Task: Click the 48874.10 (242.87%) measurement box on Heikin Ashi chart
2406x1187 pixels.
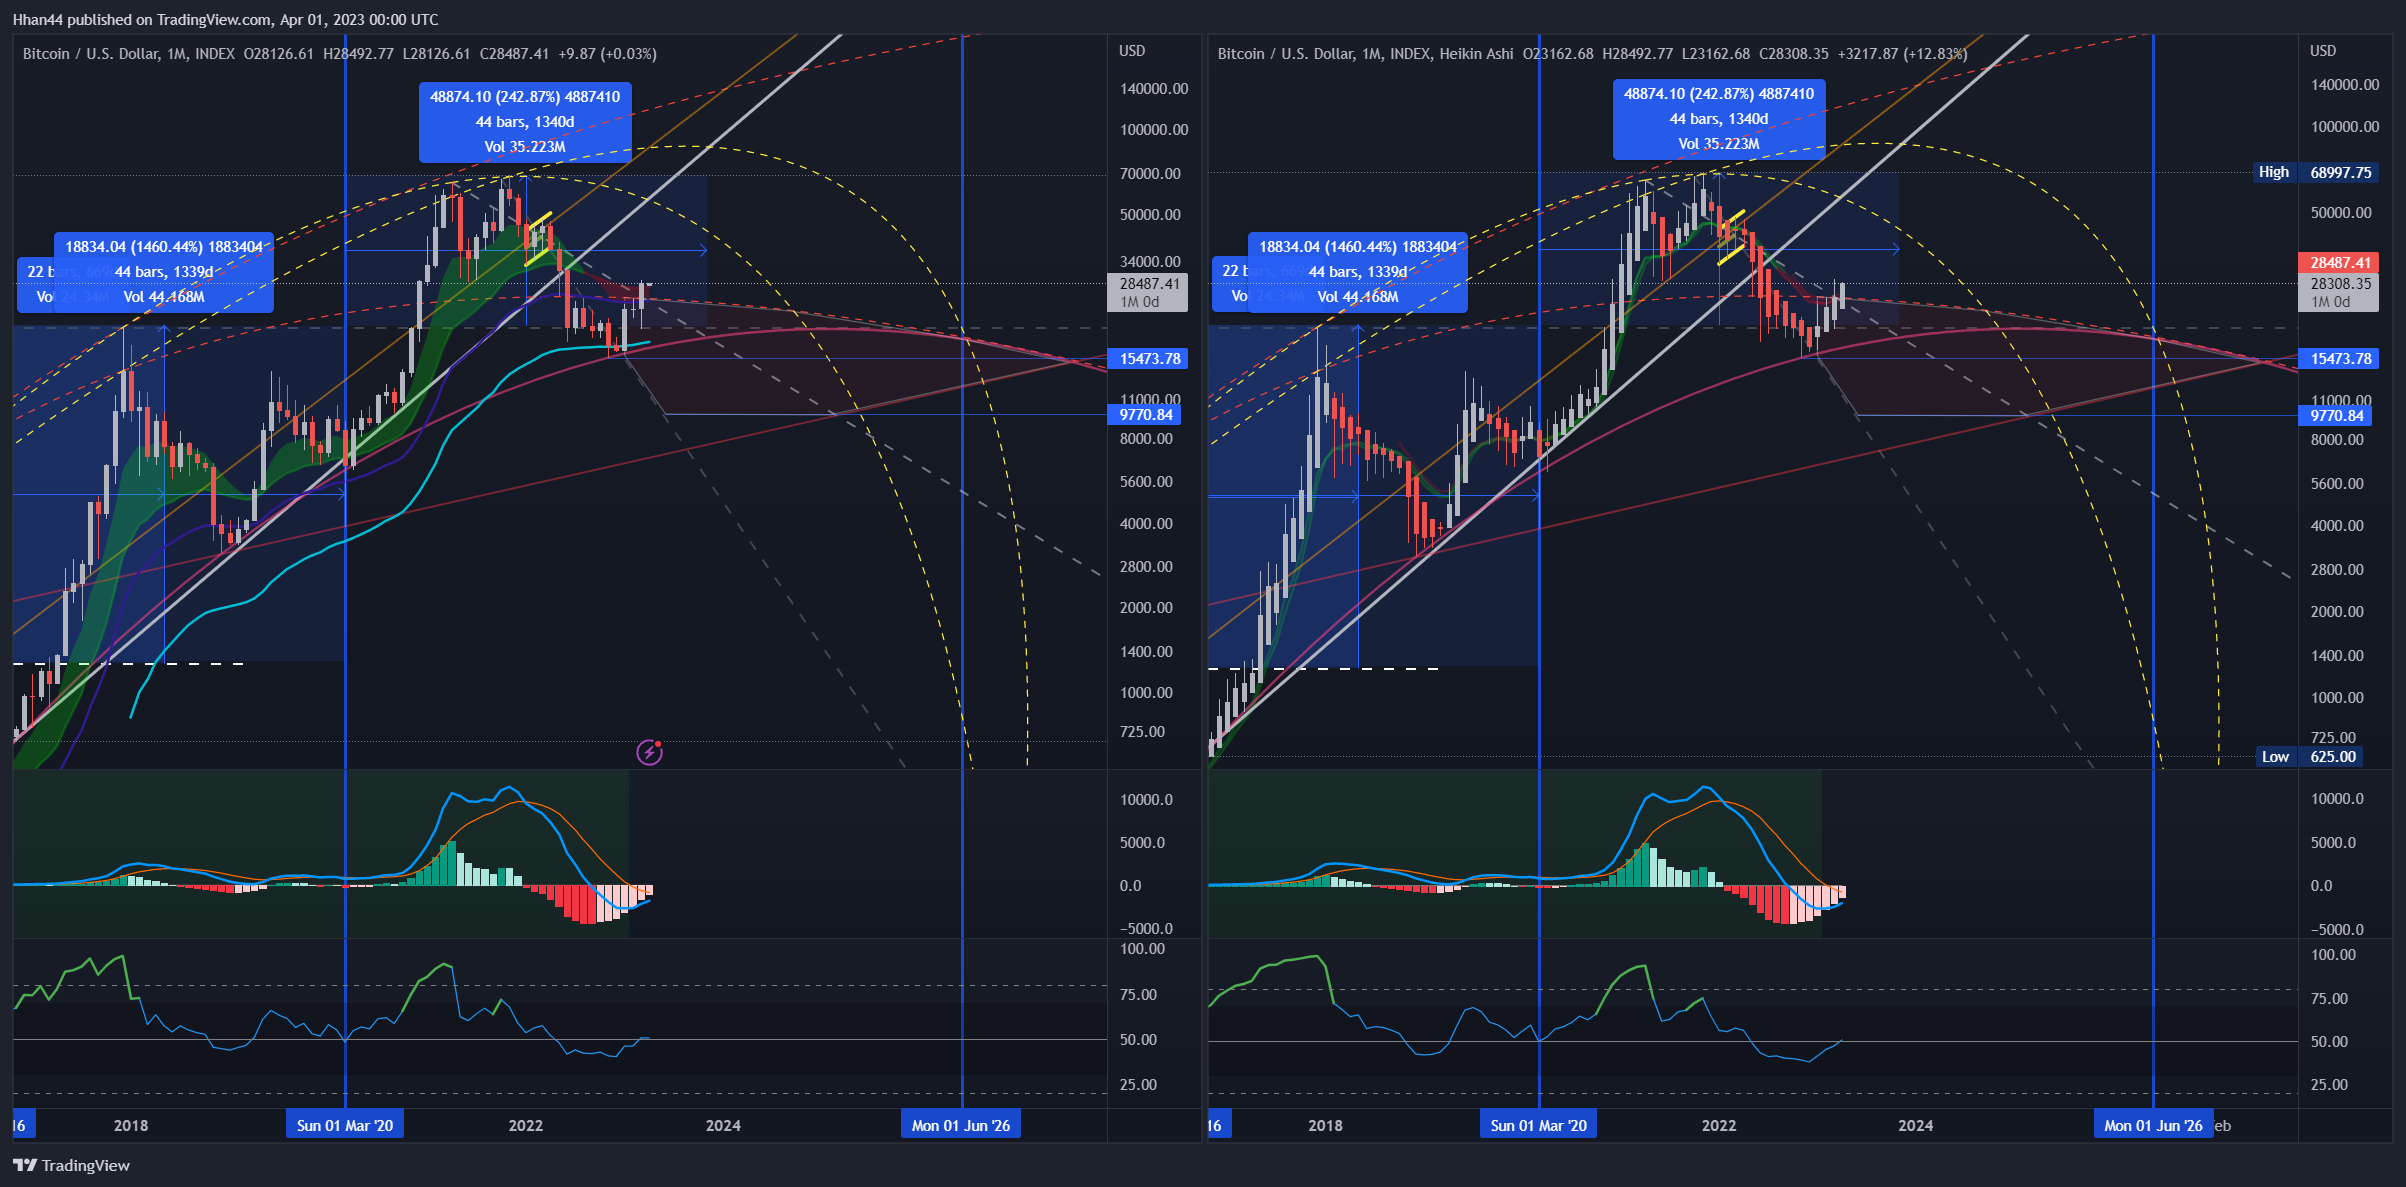Action: [1719, 119]
